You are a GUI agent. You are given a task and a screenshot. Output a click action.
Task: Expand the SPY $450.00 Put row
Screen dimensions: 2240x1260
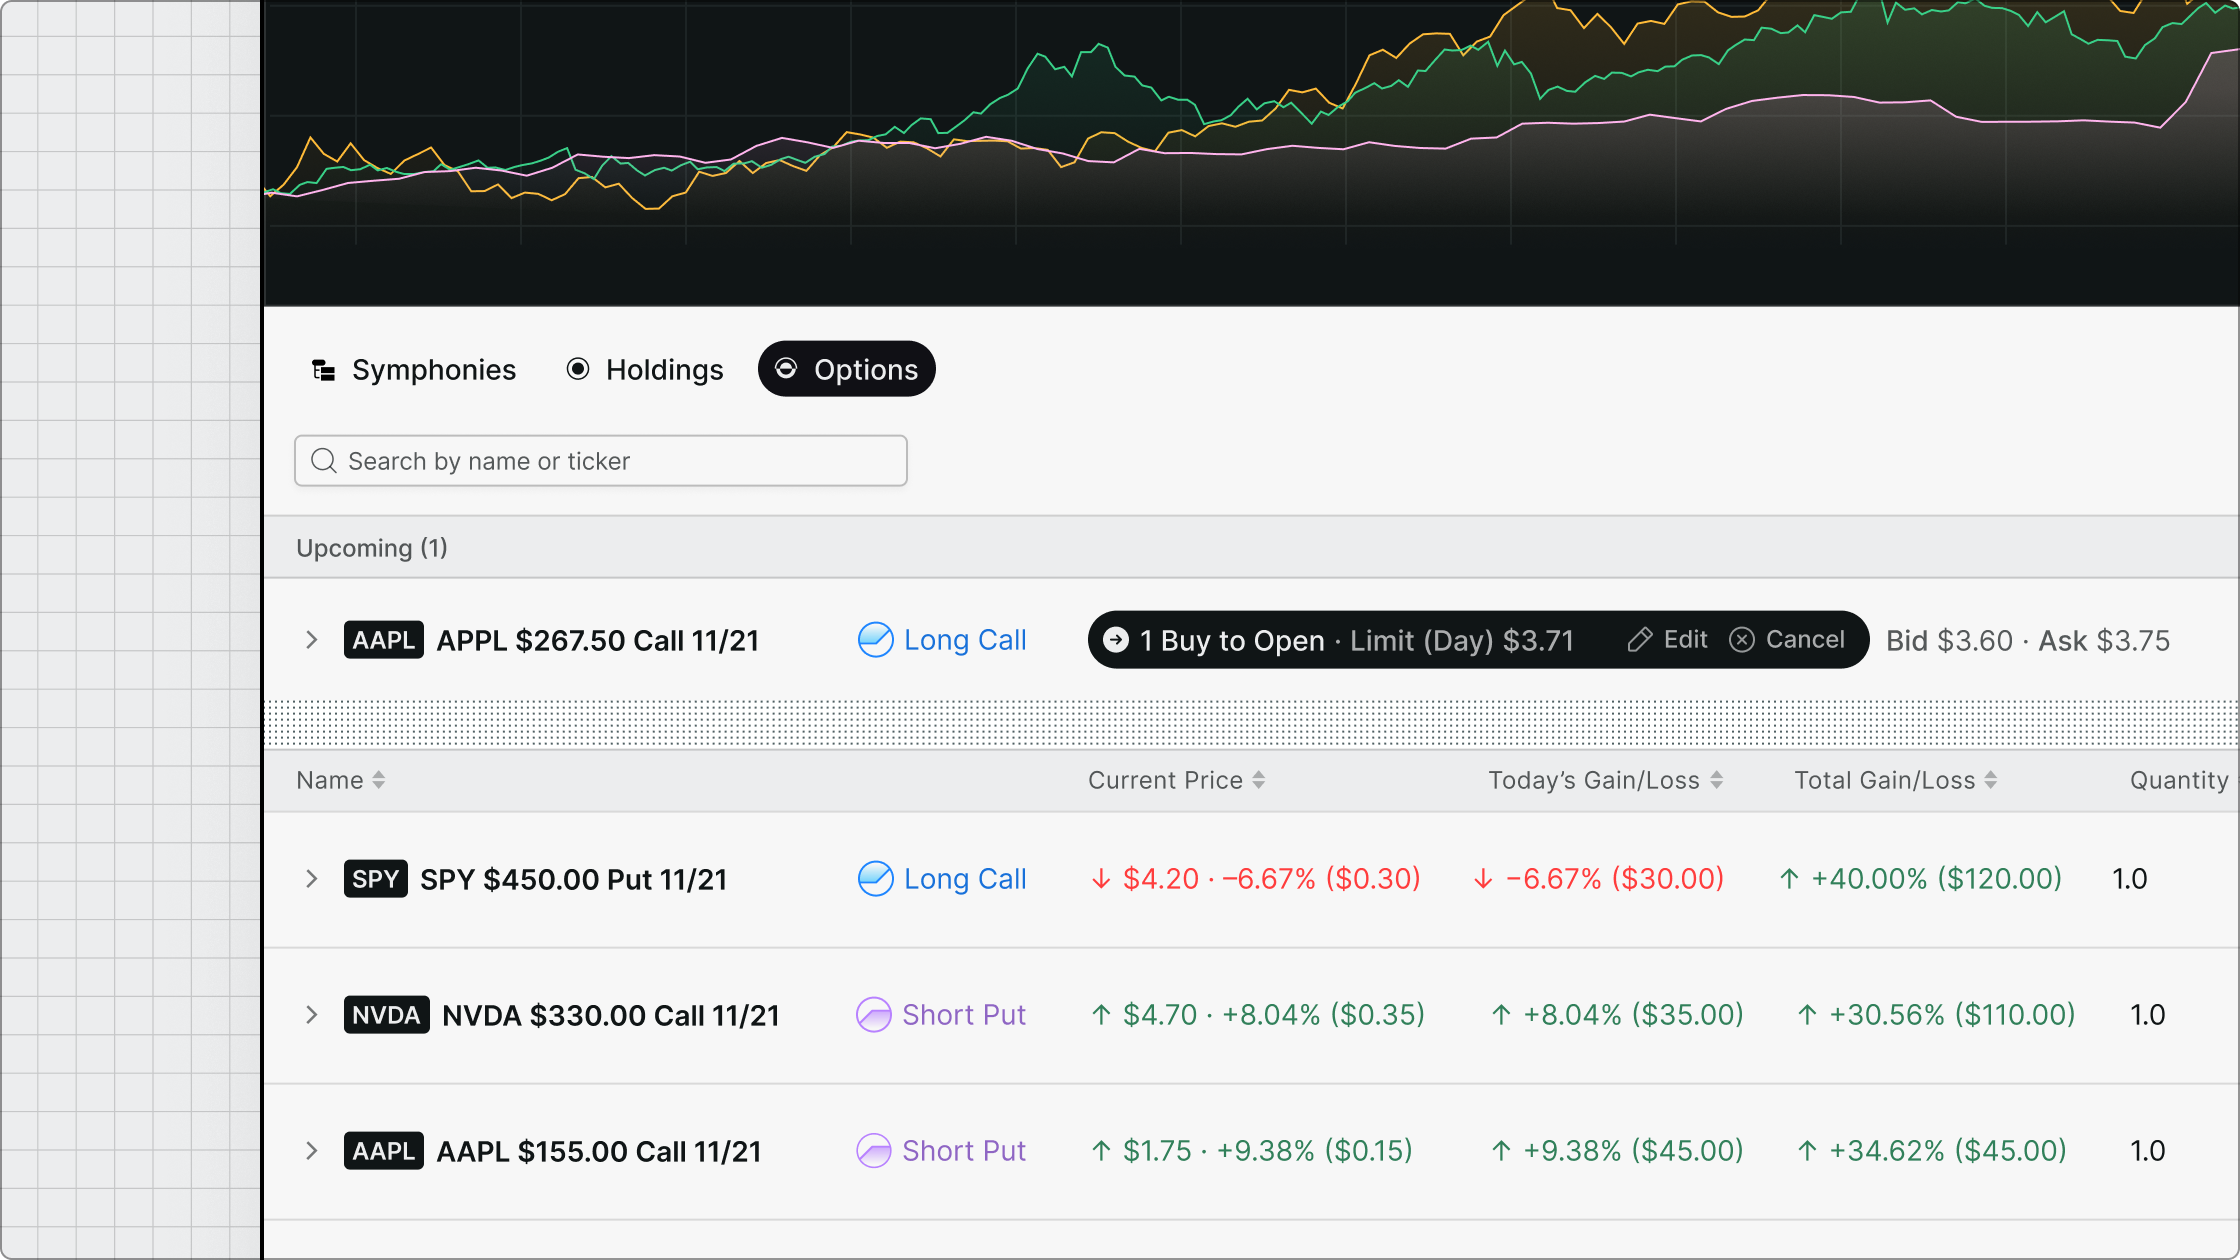coord(312,879)
